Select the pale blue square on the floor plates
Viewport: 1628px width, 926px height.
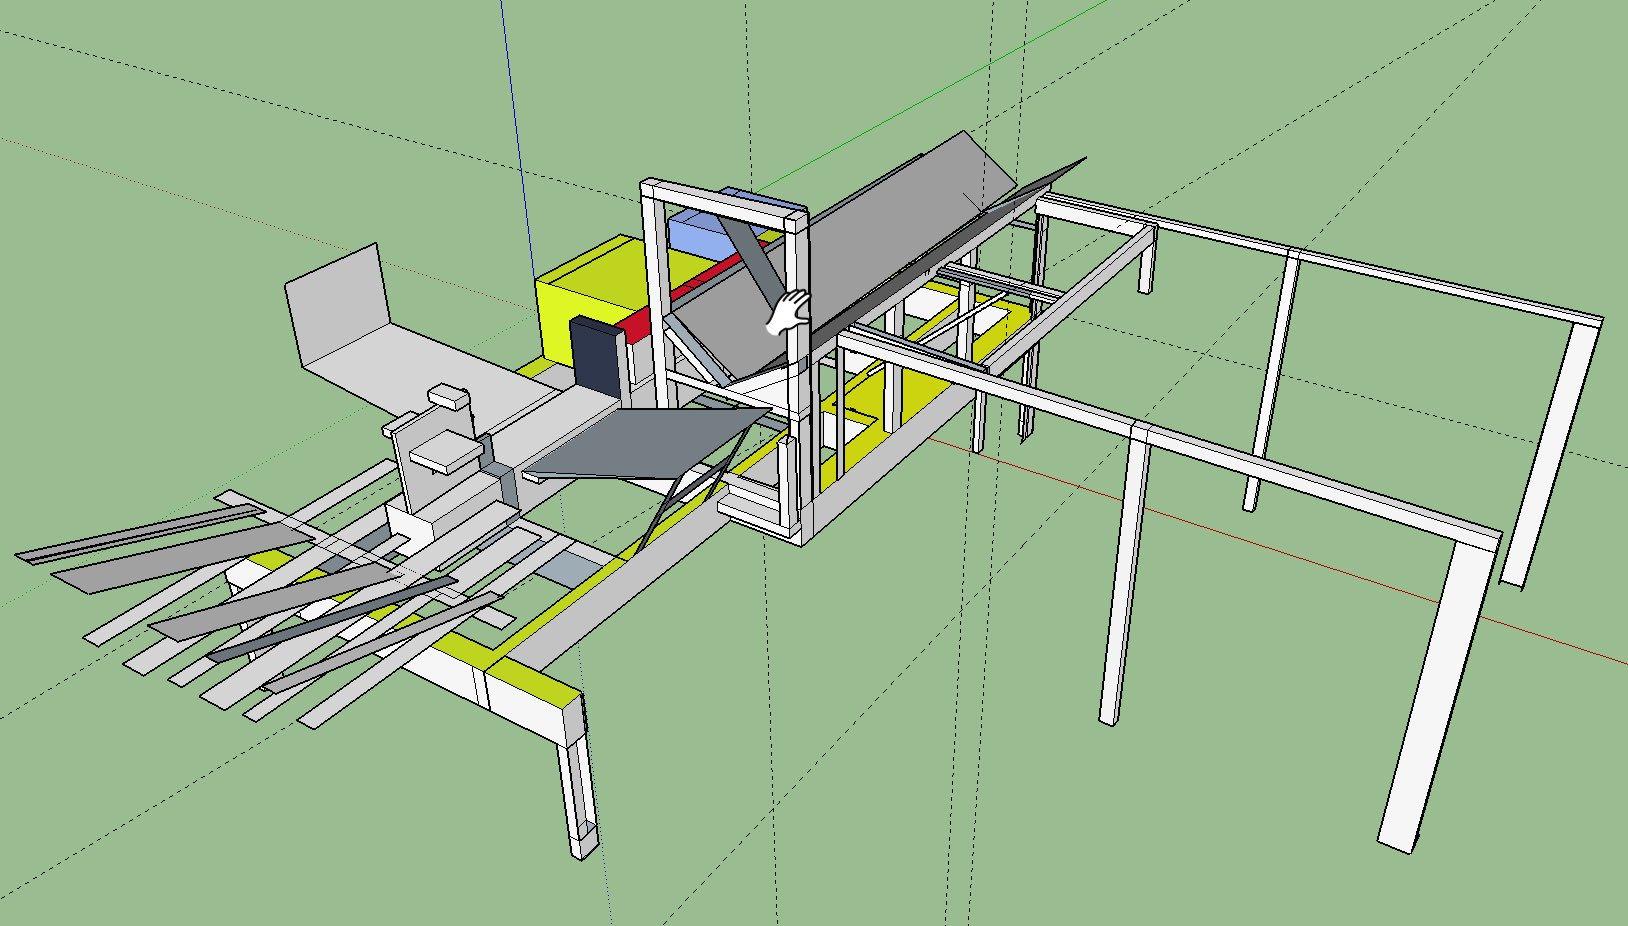[566, 571]
